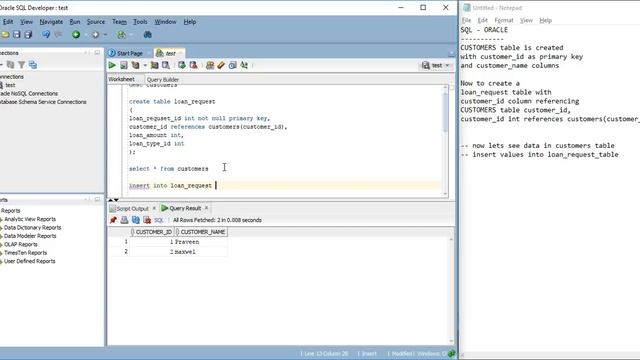
Task: Open the SQL Worksheet icon dropdown arrow
Action: [131, 35]
